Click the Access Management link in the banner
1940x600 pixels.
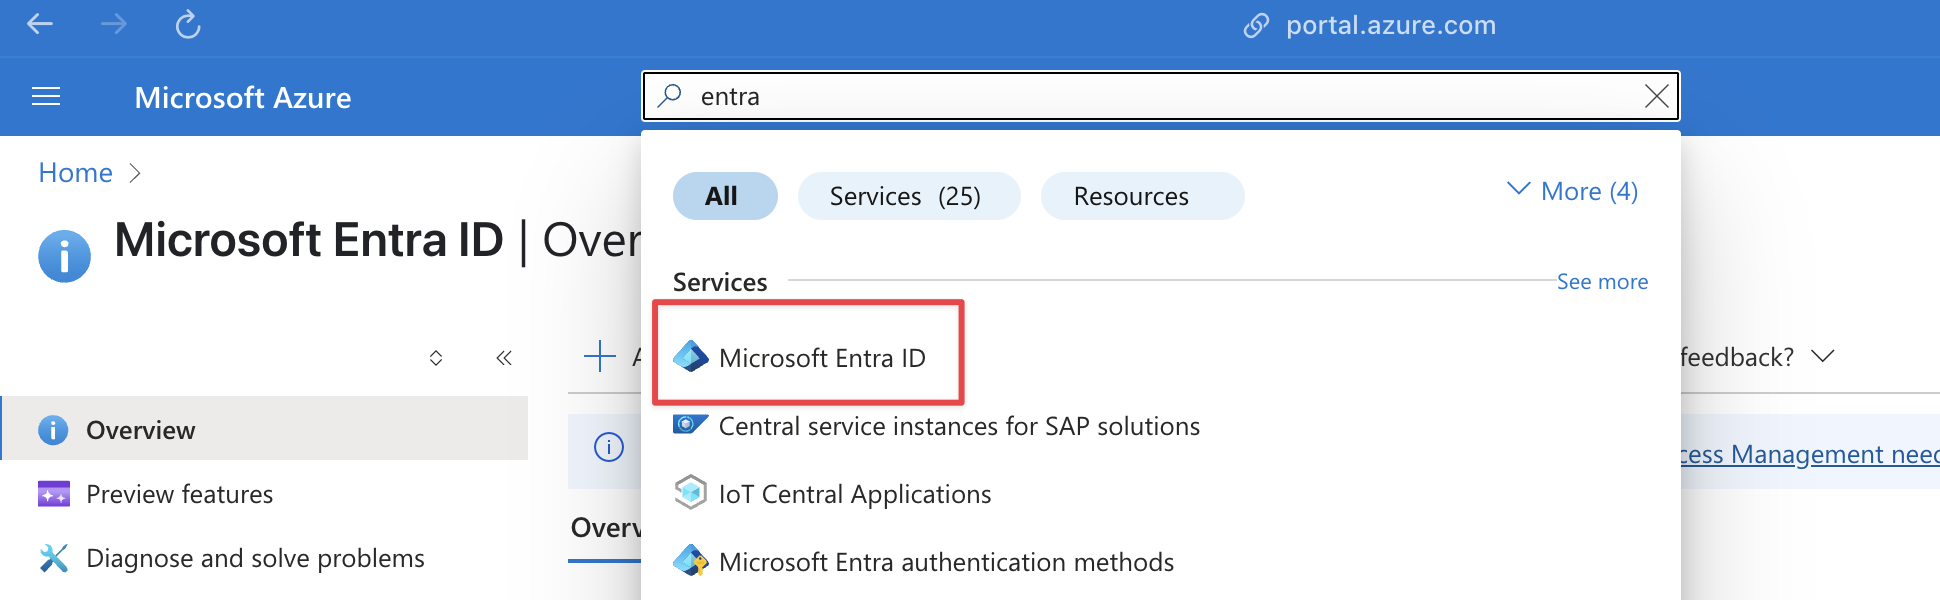point(1810,454)
